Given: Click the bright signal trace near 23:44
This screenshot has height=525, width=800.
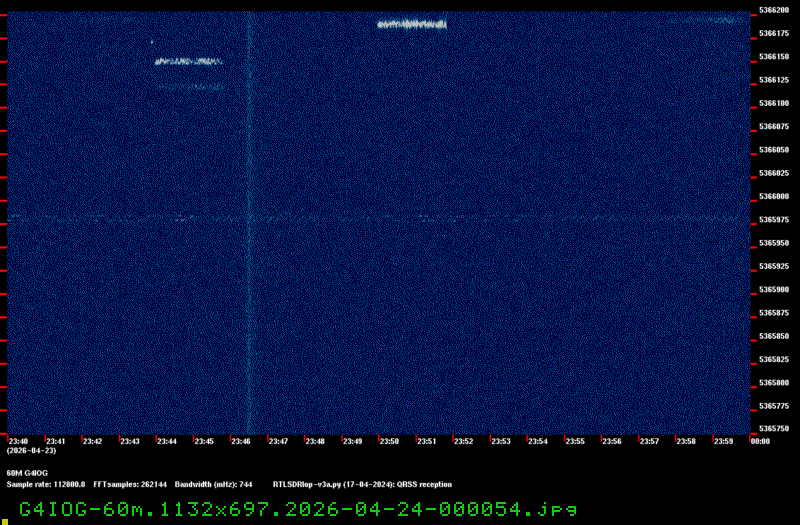Looking at the screenshot, I should point(189,62).
